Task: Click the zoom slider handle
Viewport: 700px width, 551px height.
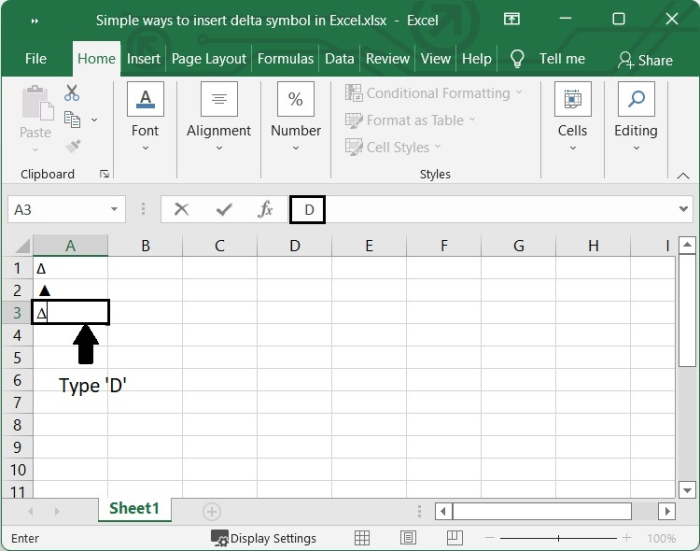Action: coord(558,538)
